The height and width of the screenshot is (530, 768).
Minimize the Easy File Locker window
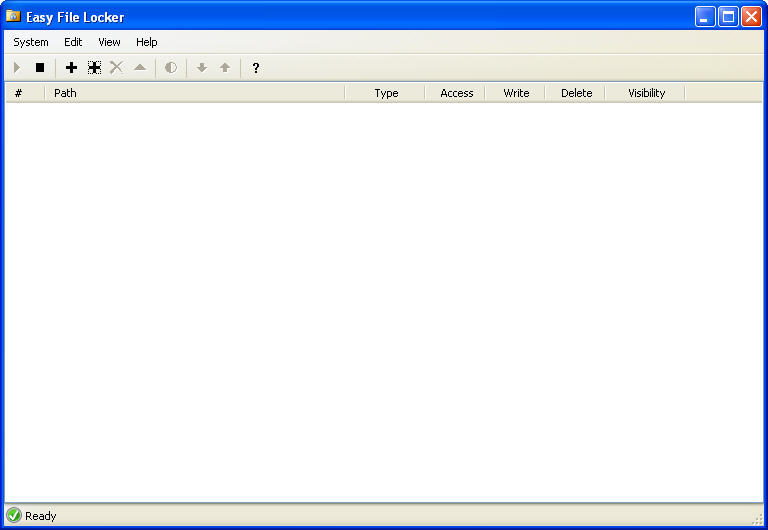pyautogui.click(x=705, y=17)
